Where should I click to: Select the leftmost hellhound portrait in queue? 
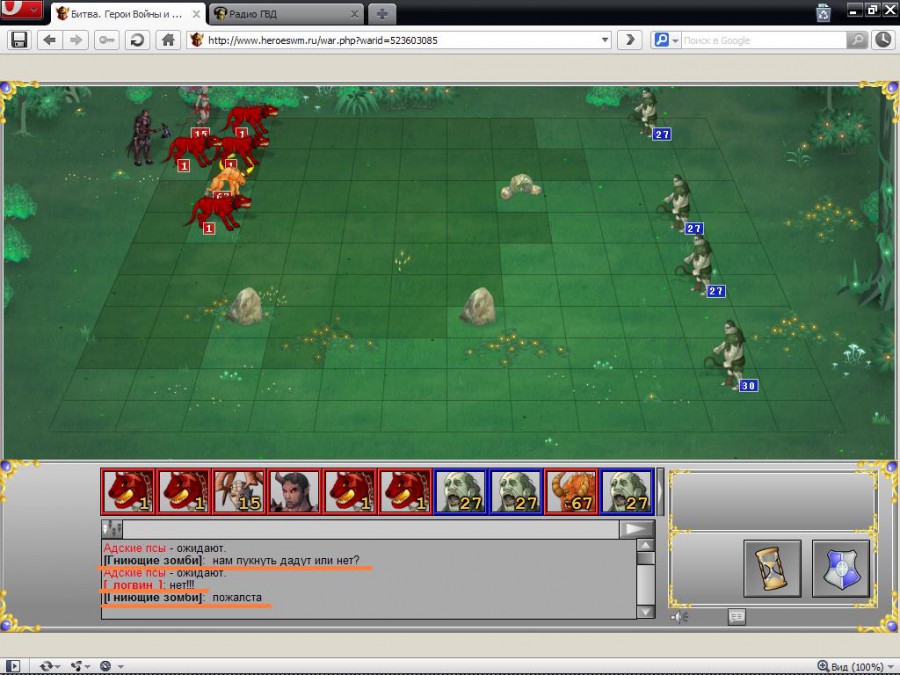(129, 491)
